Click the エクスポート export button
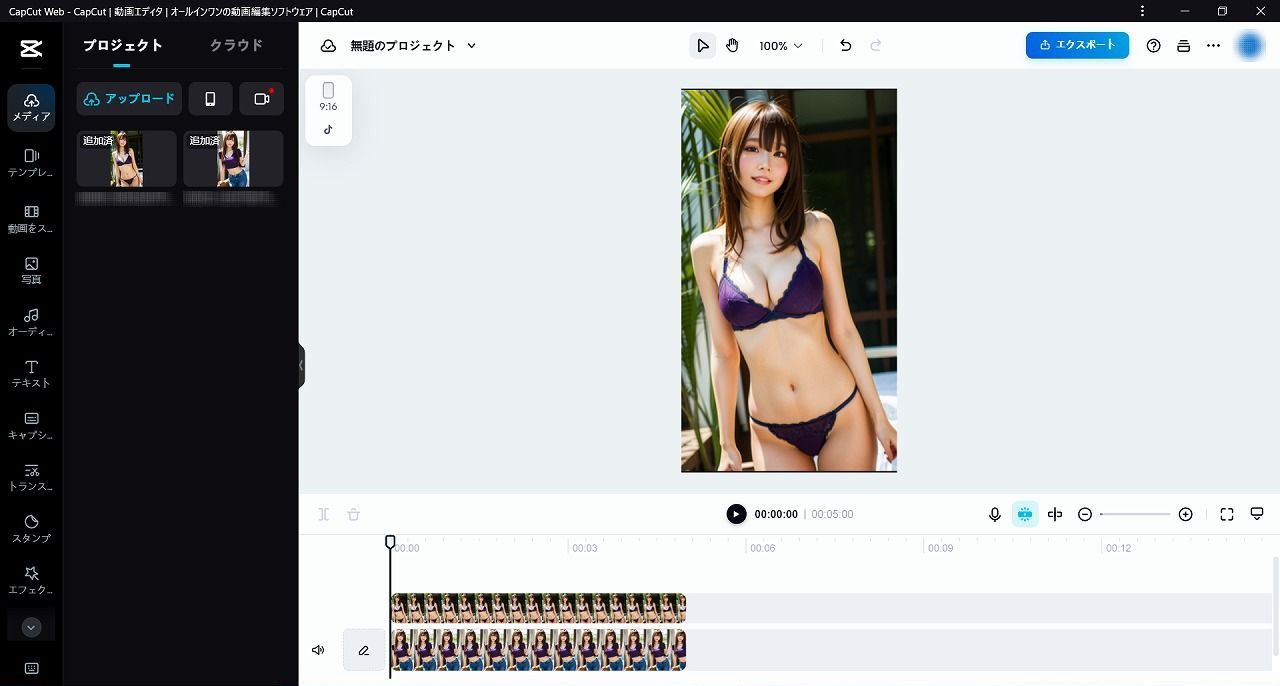Viewport: 1280px width, 686px height. [1077, 45]
